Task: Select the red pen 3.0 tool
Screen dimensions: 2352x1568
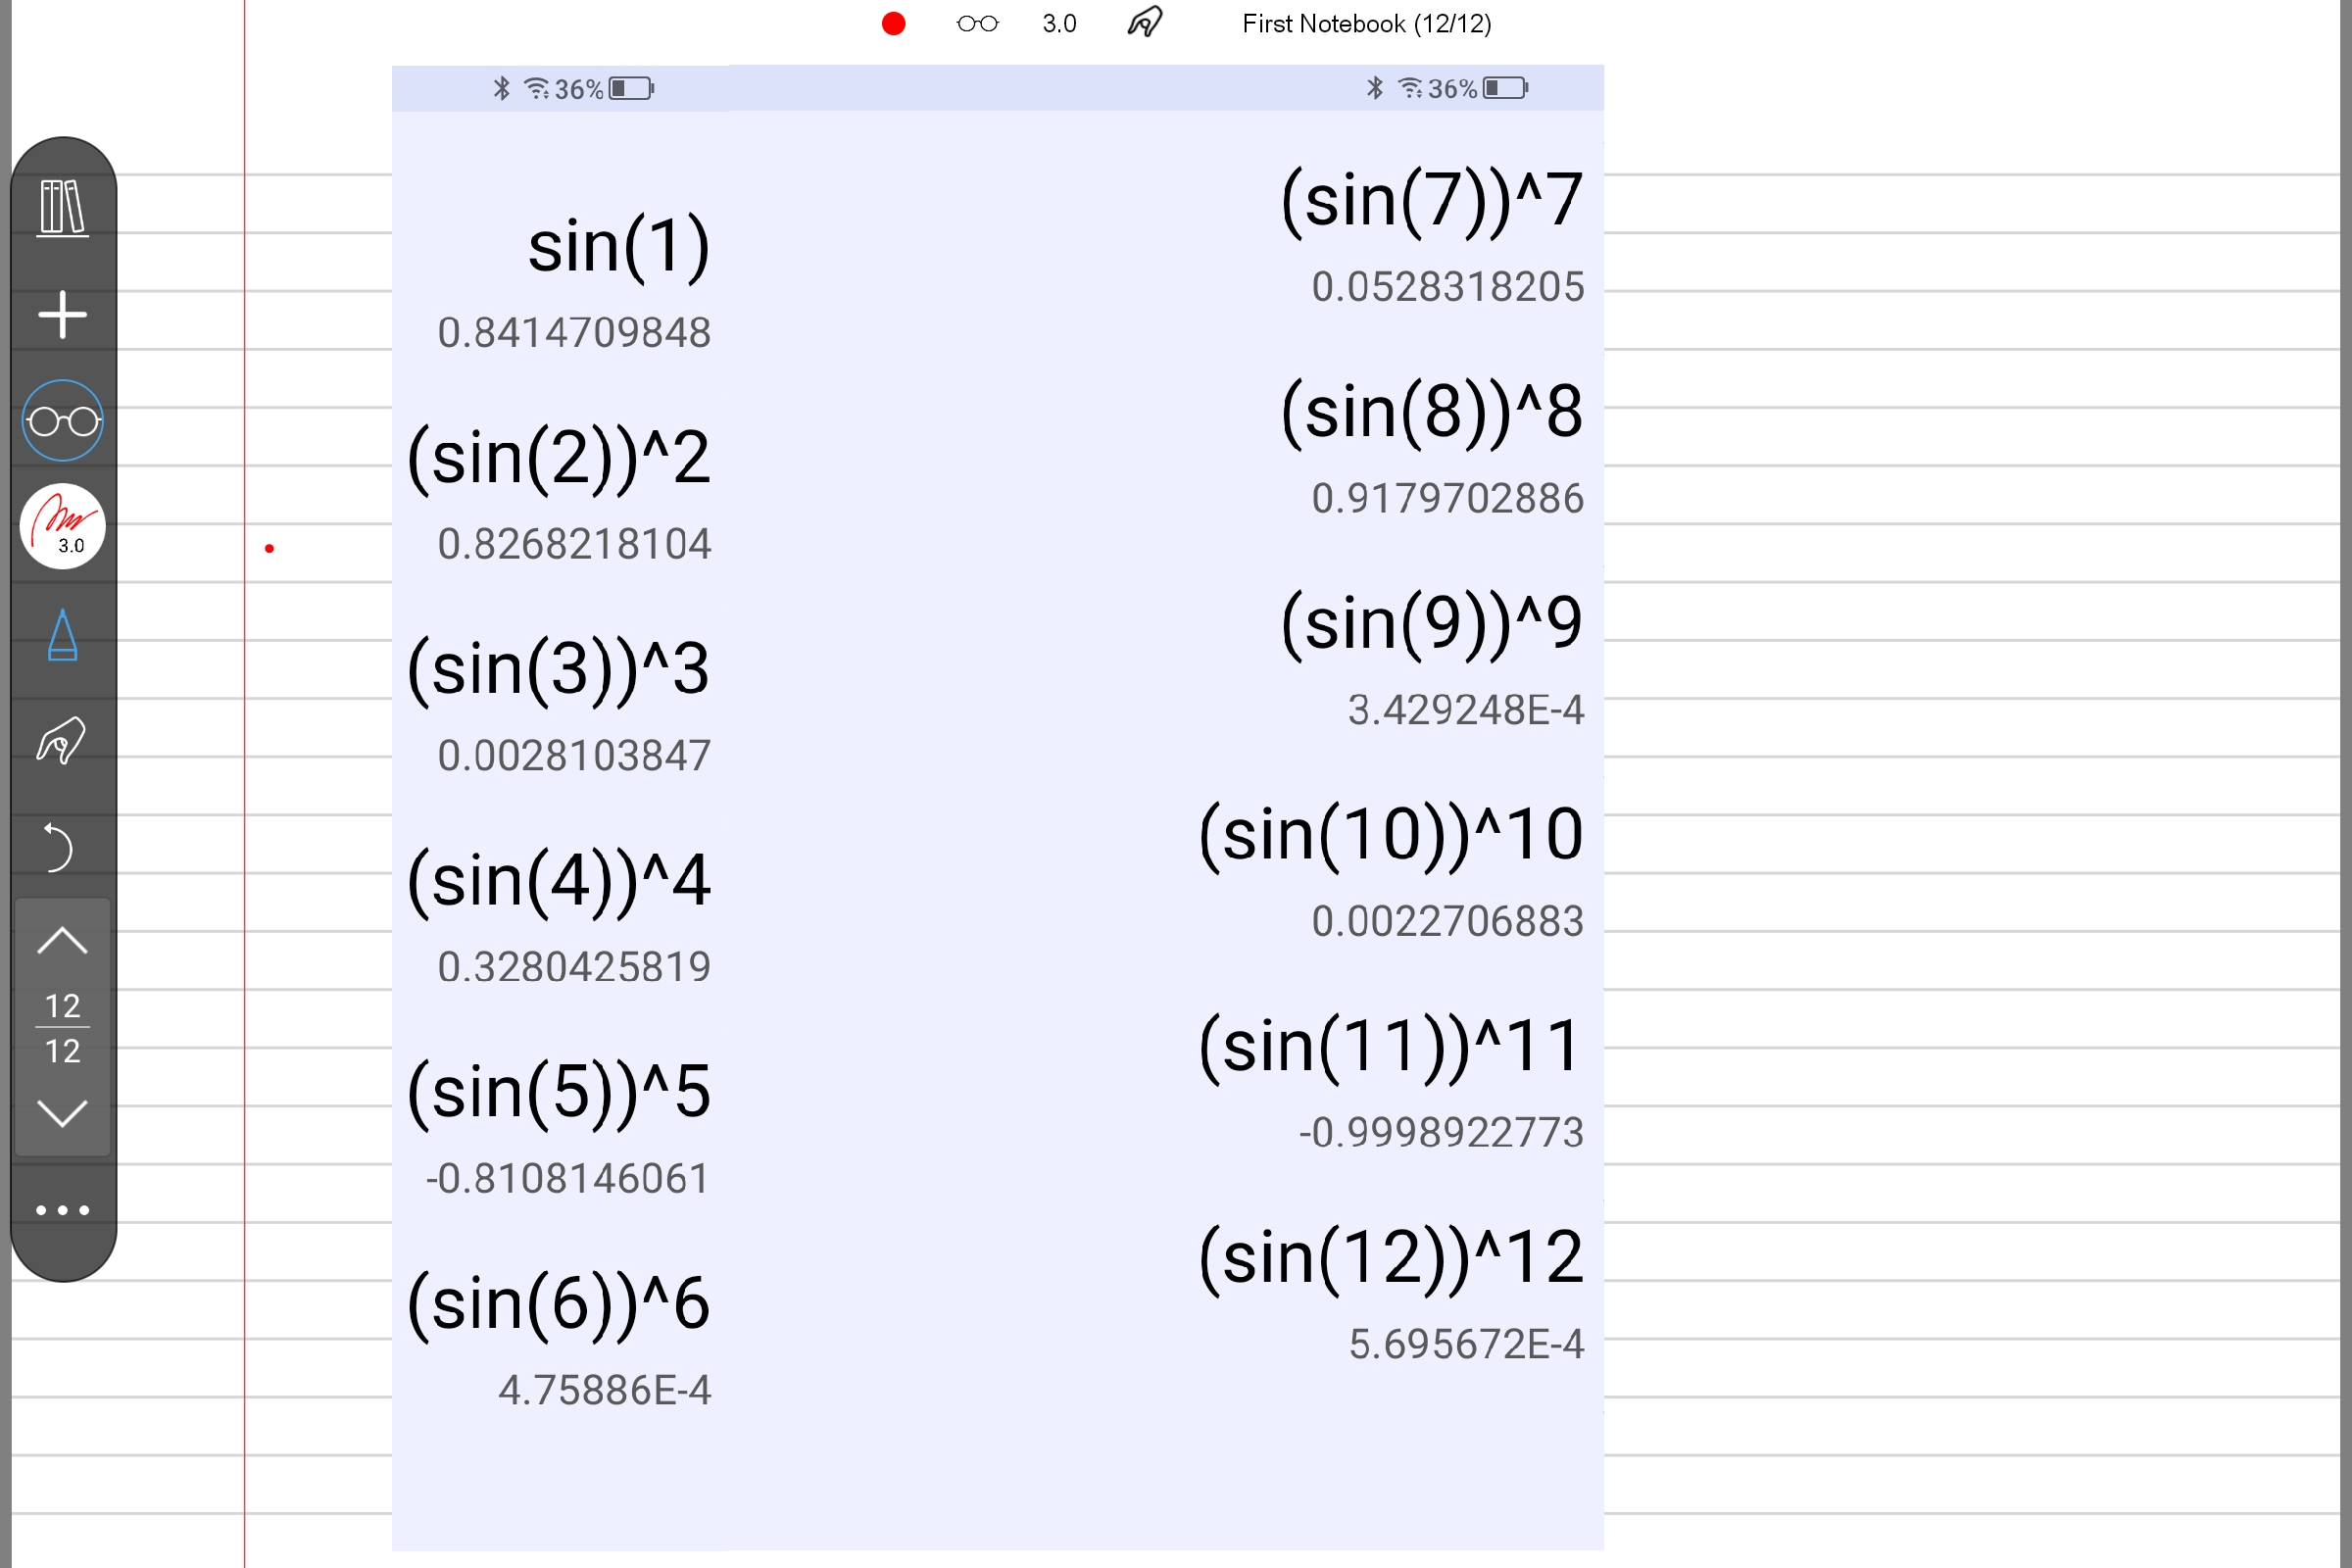Action: coord(63,527)
